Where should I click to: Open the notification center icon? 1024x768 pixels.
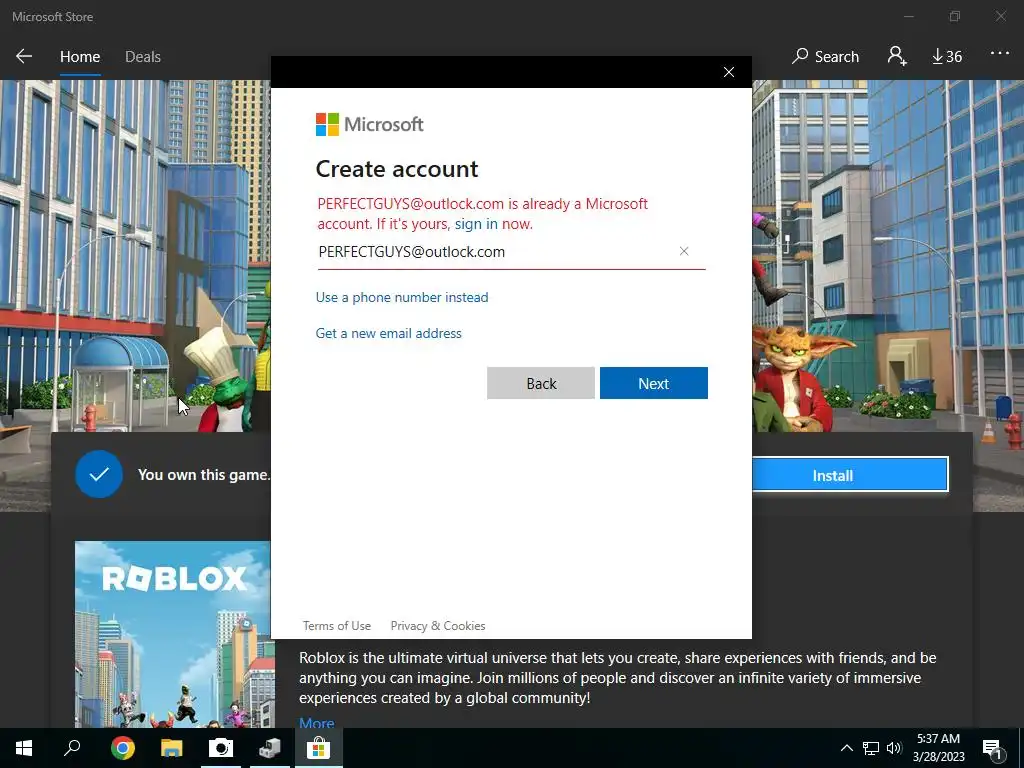pos(993,749)
